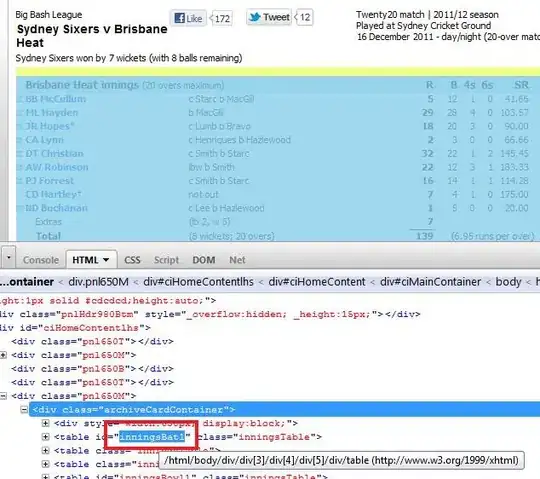This screenshot has width=540, height=479.
Task: Click the tweet count bubble 12
Action: coord(304,17)
